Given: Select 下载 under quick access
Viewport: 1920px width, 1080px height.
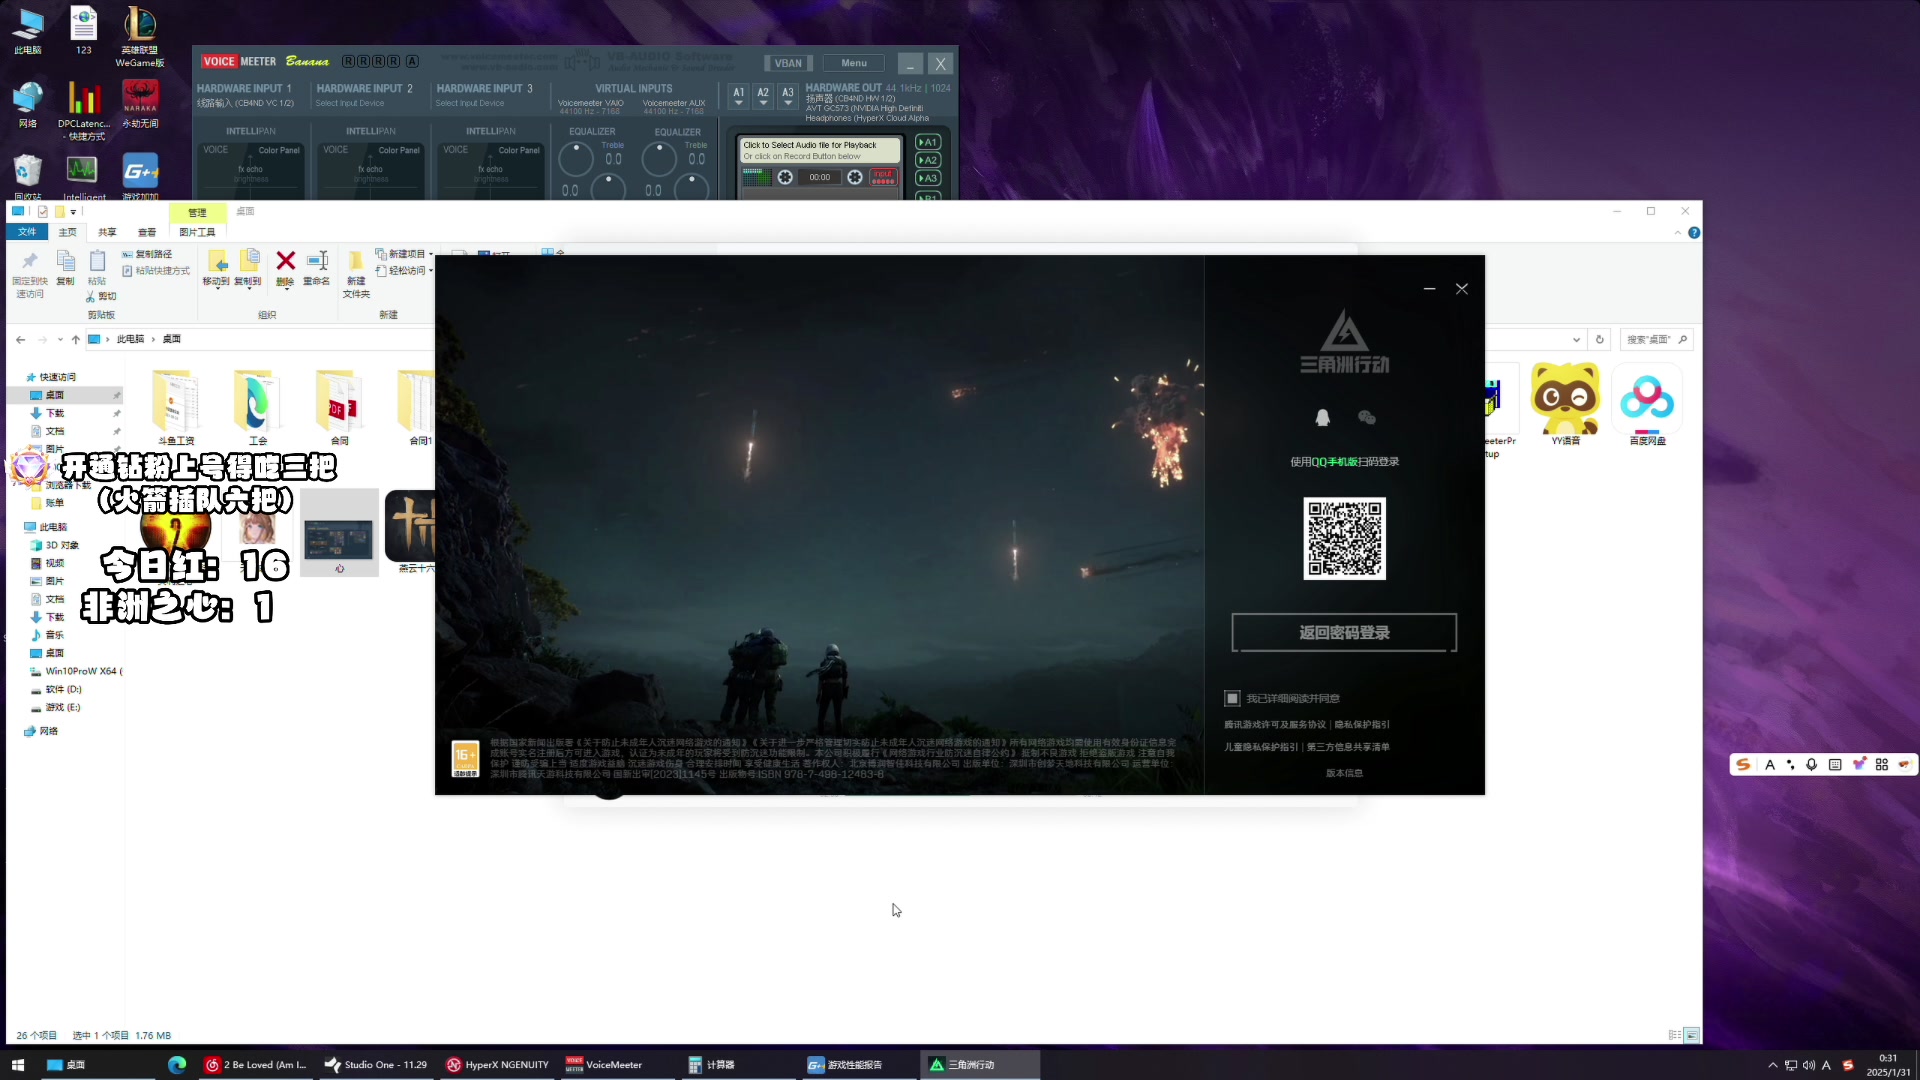Looking at the screenshot, I should (x=55, y=413).
